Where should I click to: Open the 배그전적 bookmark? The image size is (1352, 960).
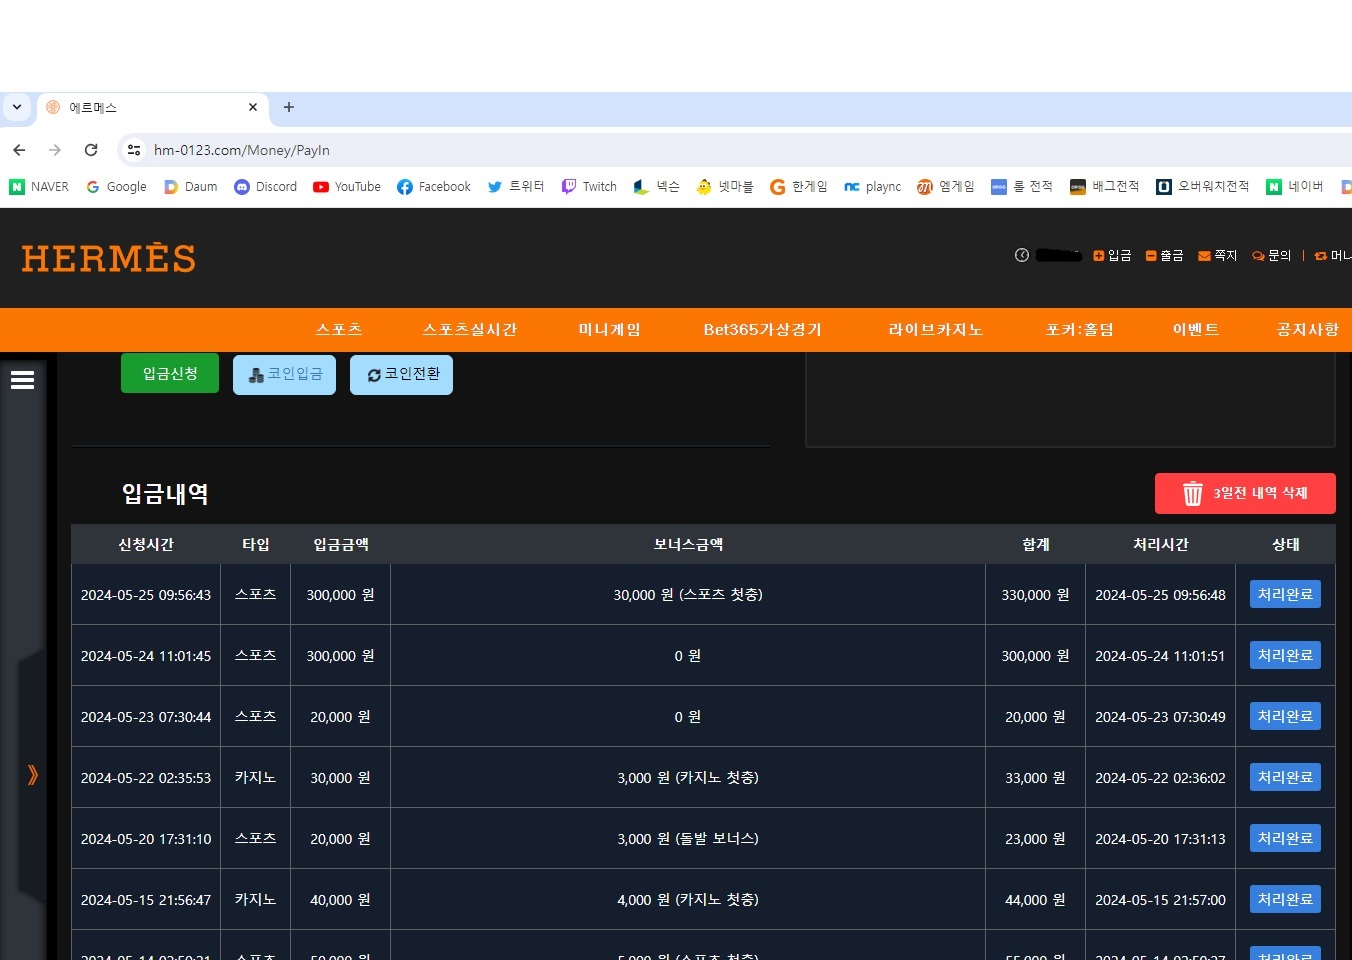(x=1105, y=187)
